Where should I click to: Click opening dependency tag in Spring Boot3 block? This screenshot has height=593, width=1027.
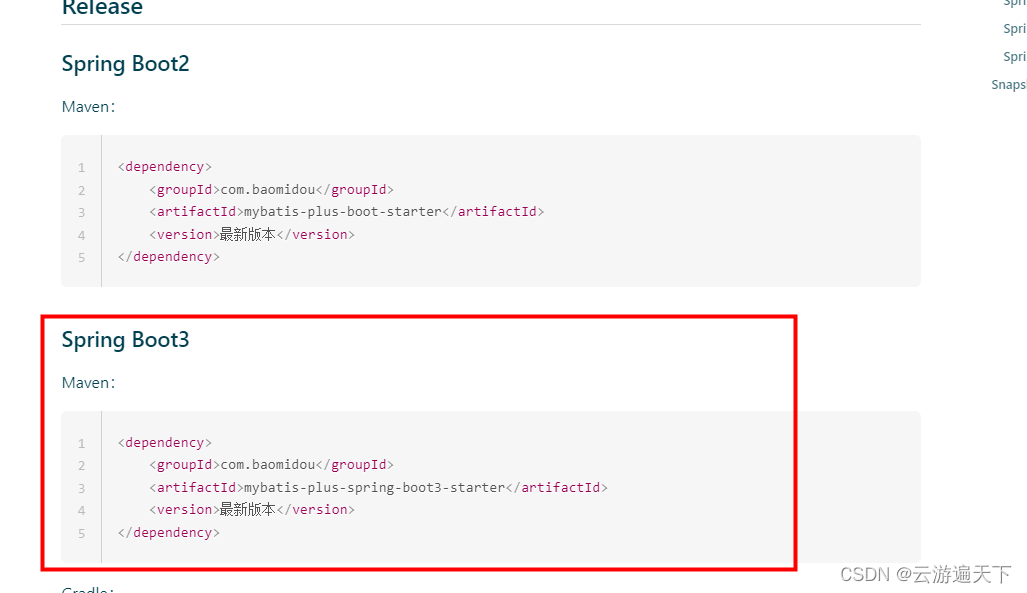(164, 443)
